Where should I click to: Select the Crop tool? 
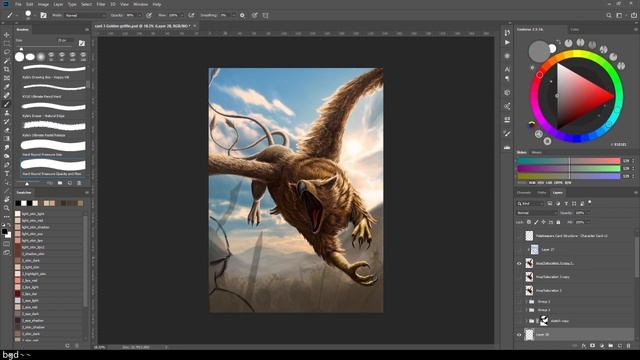click(7, 69)
